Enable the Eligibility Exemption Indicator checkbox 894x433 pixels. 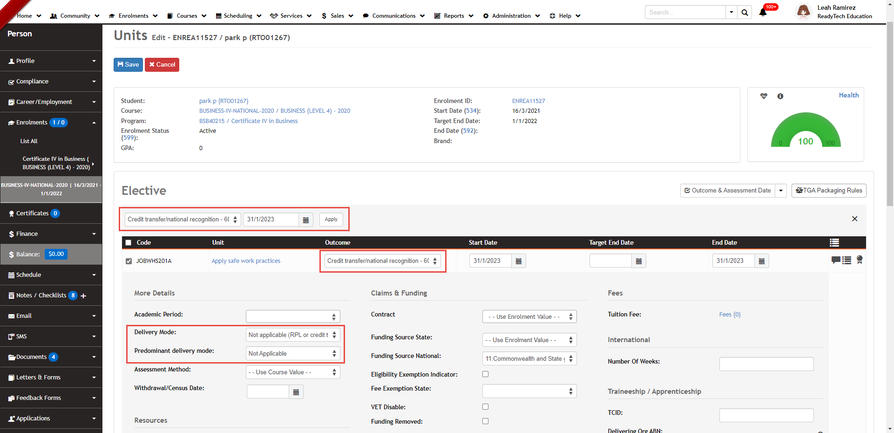pos(485,374)
